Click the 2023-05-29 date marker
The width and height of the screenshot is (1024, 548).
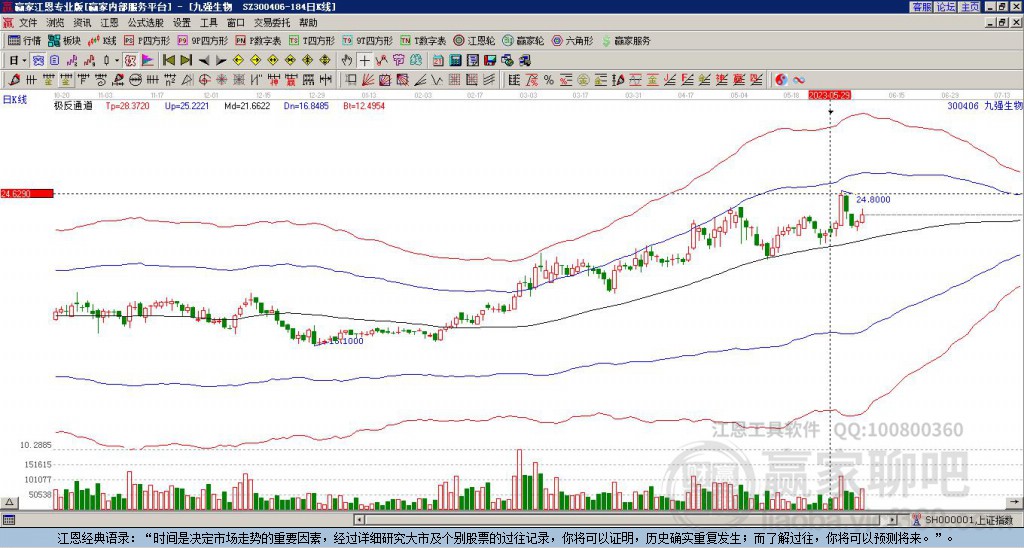click(829, 95)
